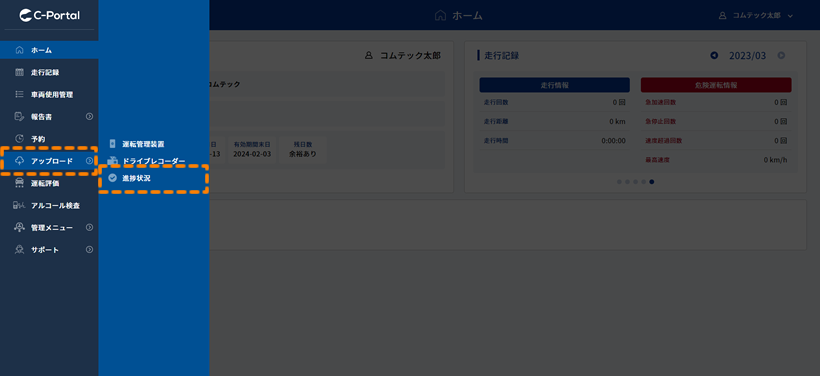Click the user icon beside コムテック太郎 in header
The width and height of the screenshot is (820, 376).
(723, 16)
